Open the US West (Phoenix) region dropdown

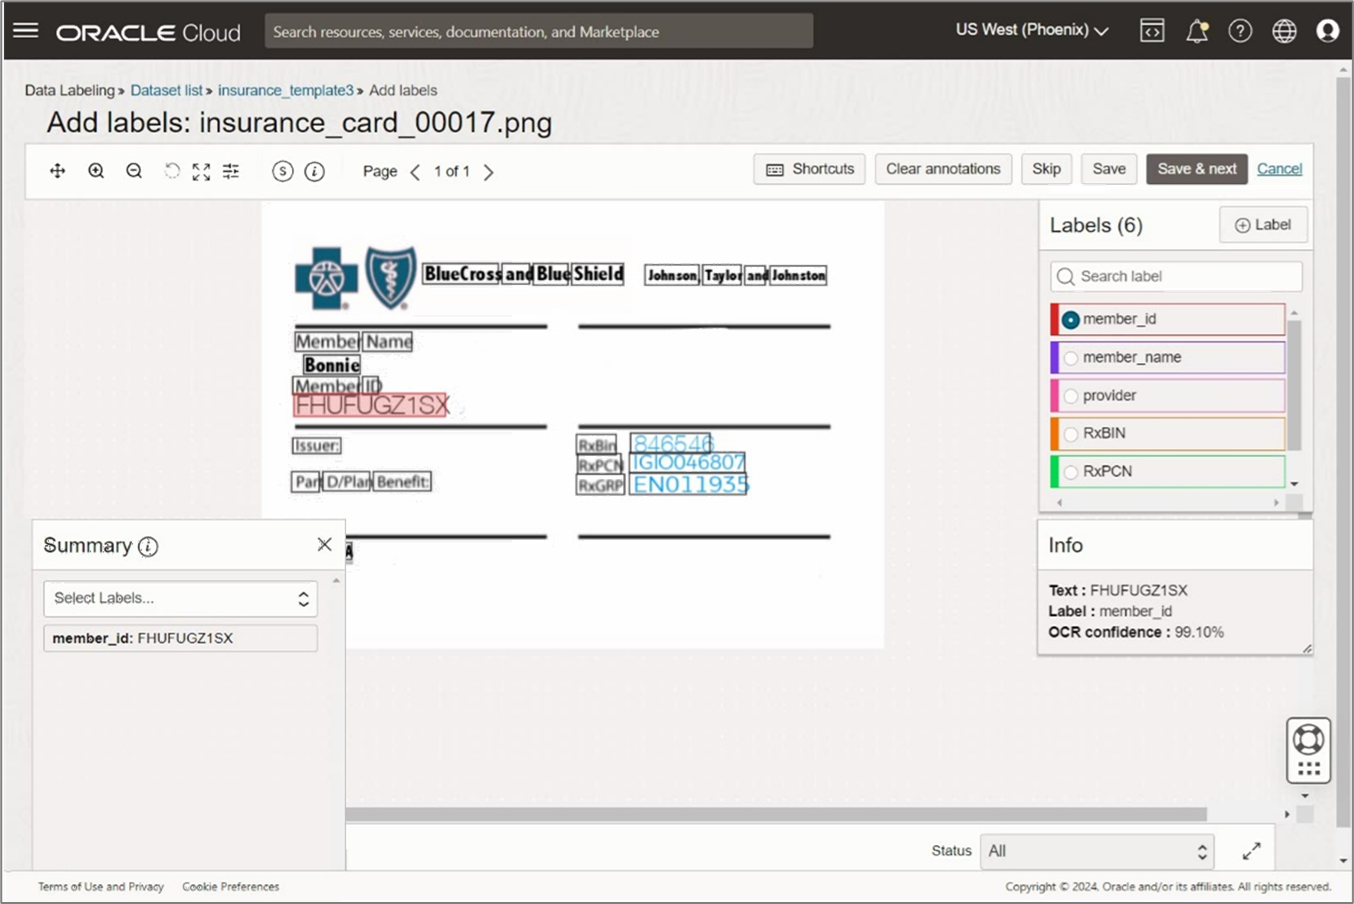click(x=1031, y=30)
